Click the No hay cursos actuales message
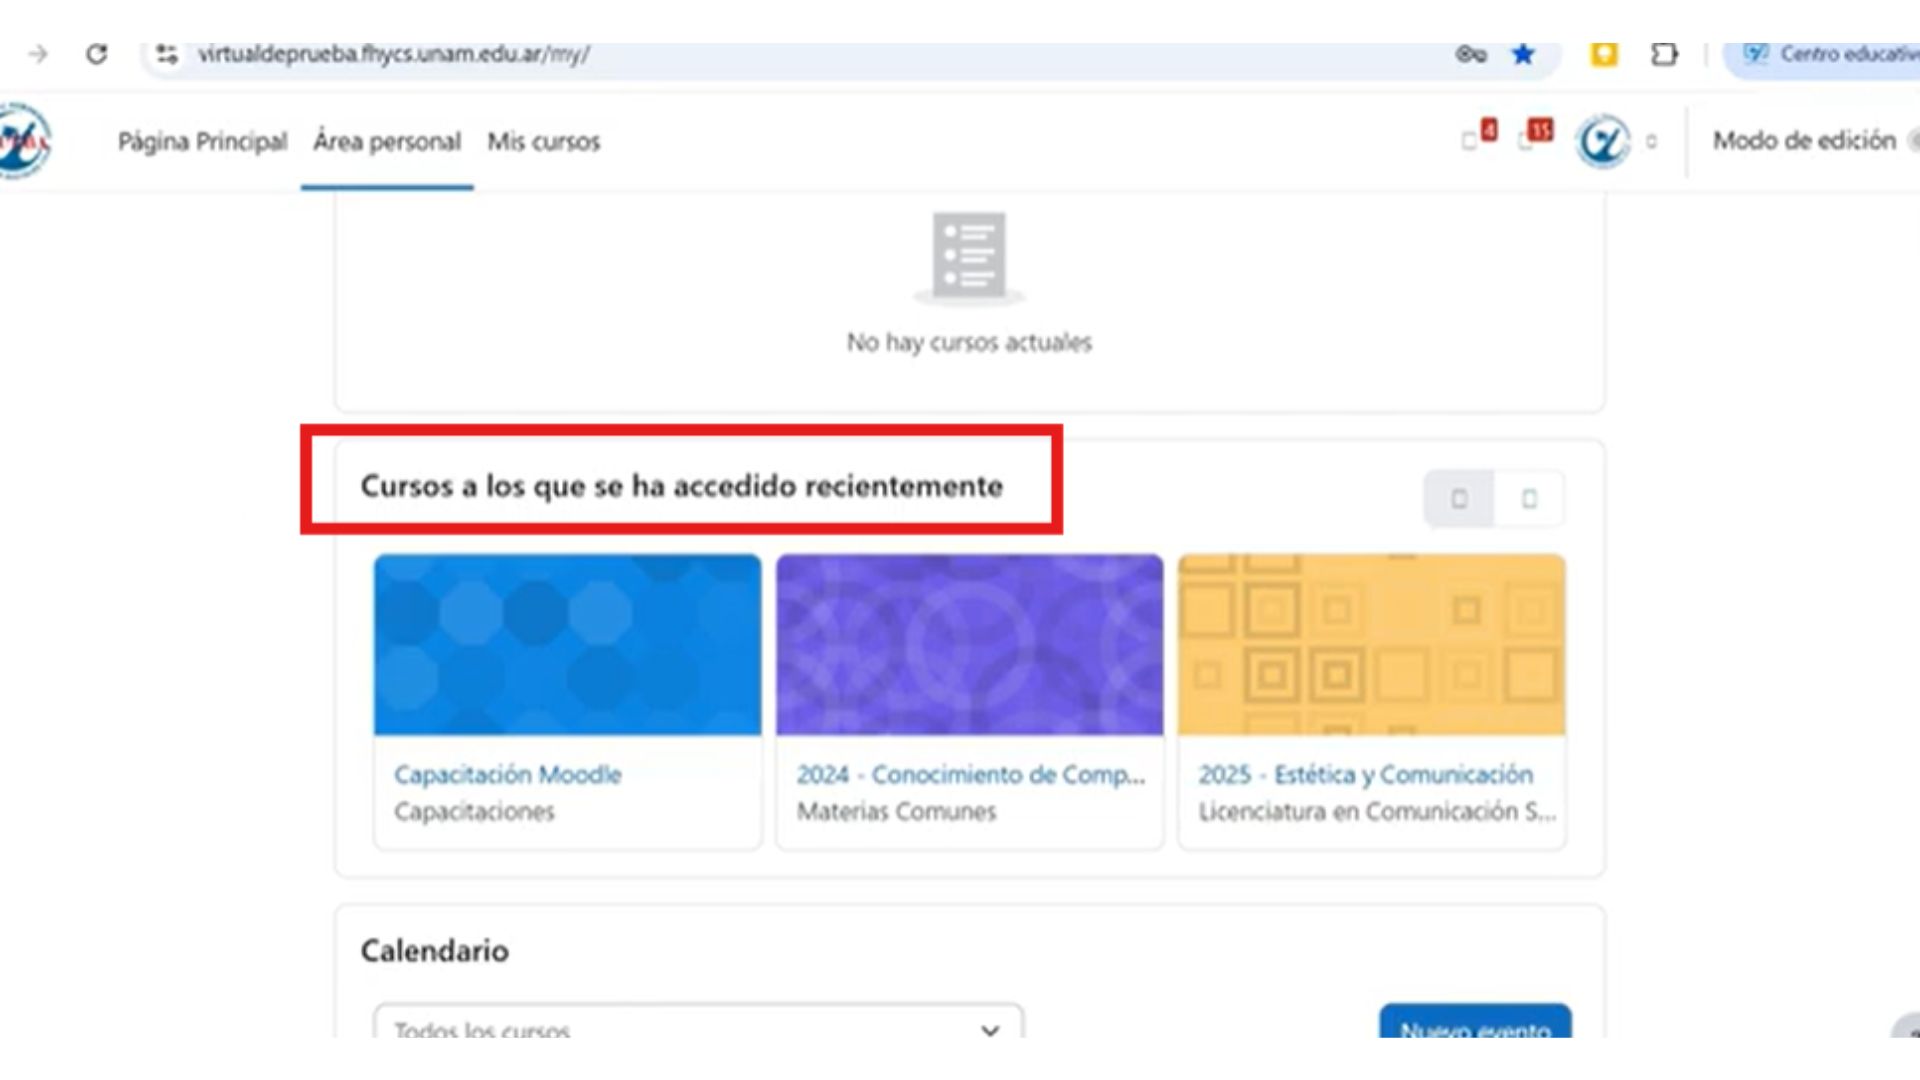Screen dimensions: 1920x1080 969,342
